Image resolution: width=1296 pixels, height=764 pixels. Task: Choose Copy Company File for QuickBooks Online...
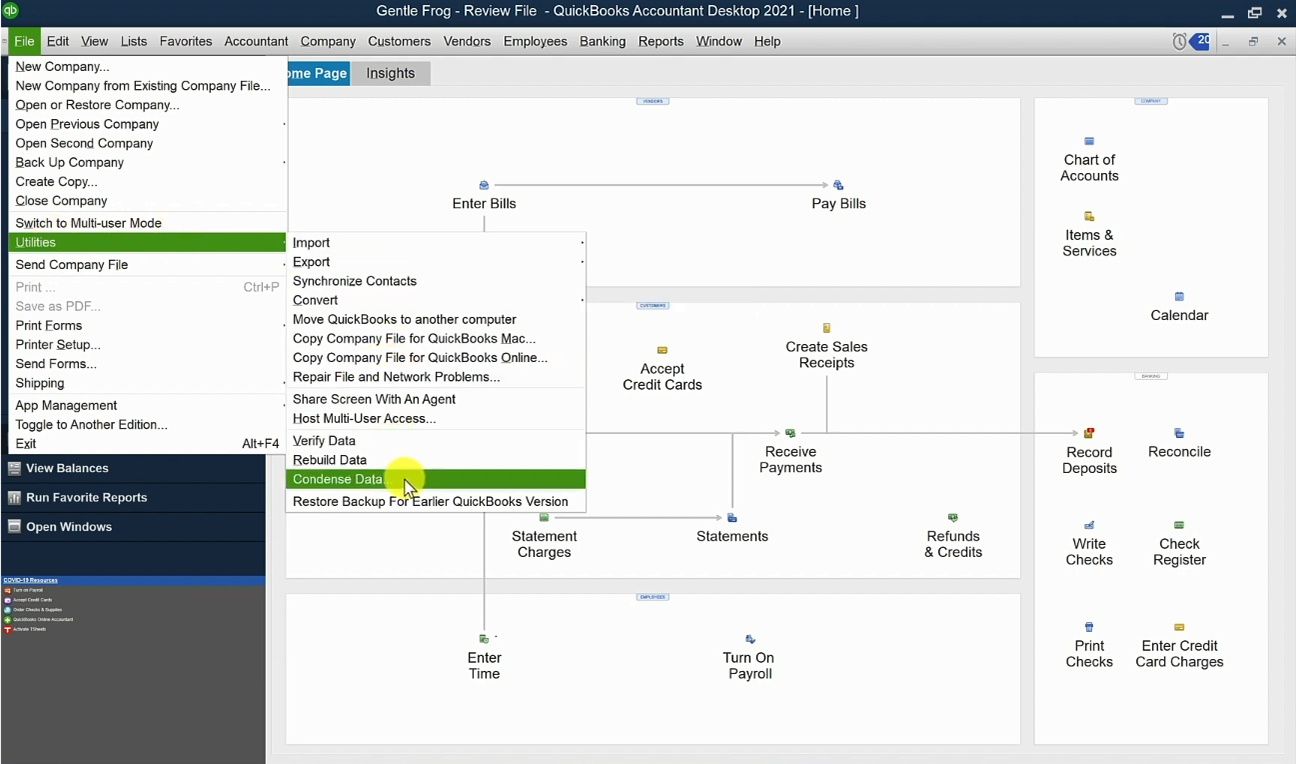coord(437,358)
